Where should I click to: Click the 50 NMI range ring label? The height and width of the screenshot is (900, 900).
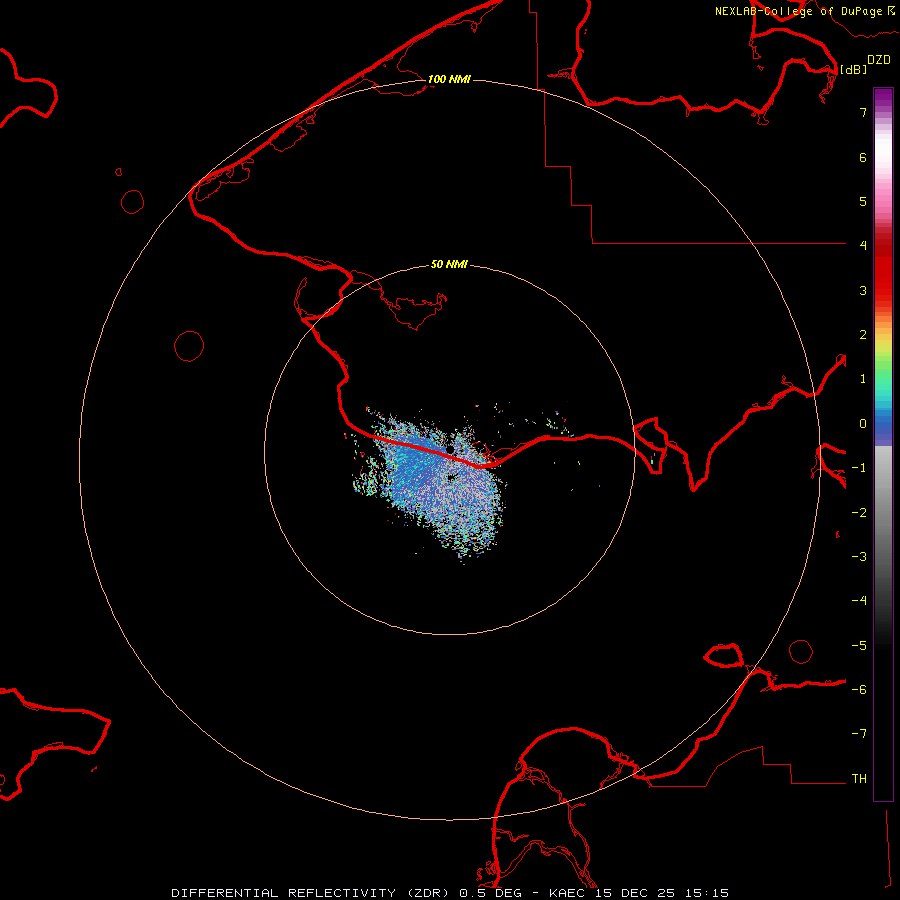[449, 264]
